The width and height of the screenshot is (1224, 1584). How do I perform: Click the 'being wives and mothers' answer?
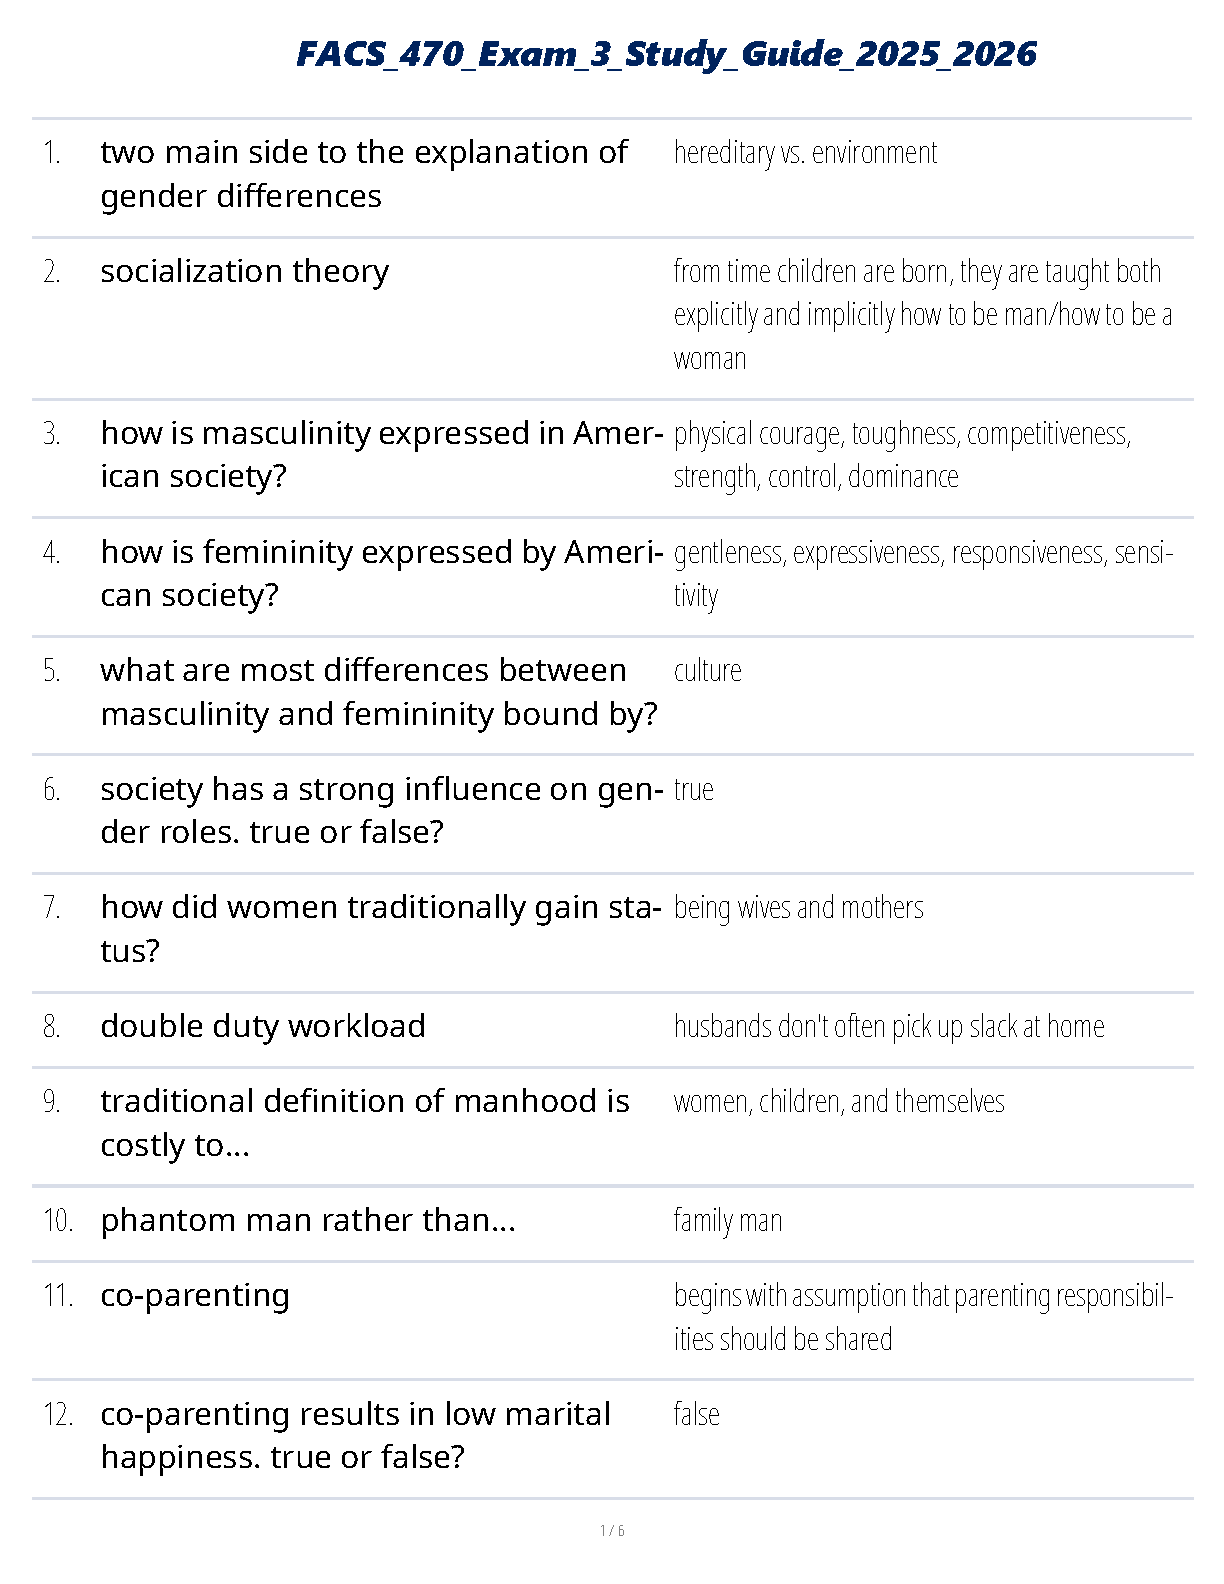(x=798, y=908)
